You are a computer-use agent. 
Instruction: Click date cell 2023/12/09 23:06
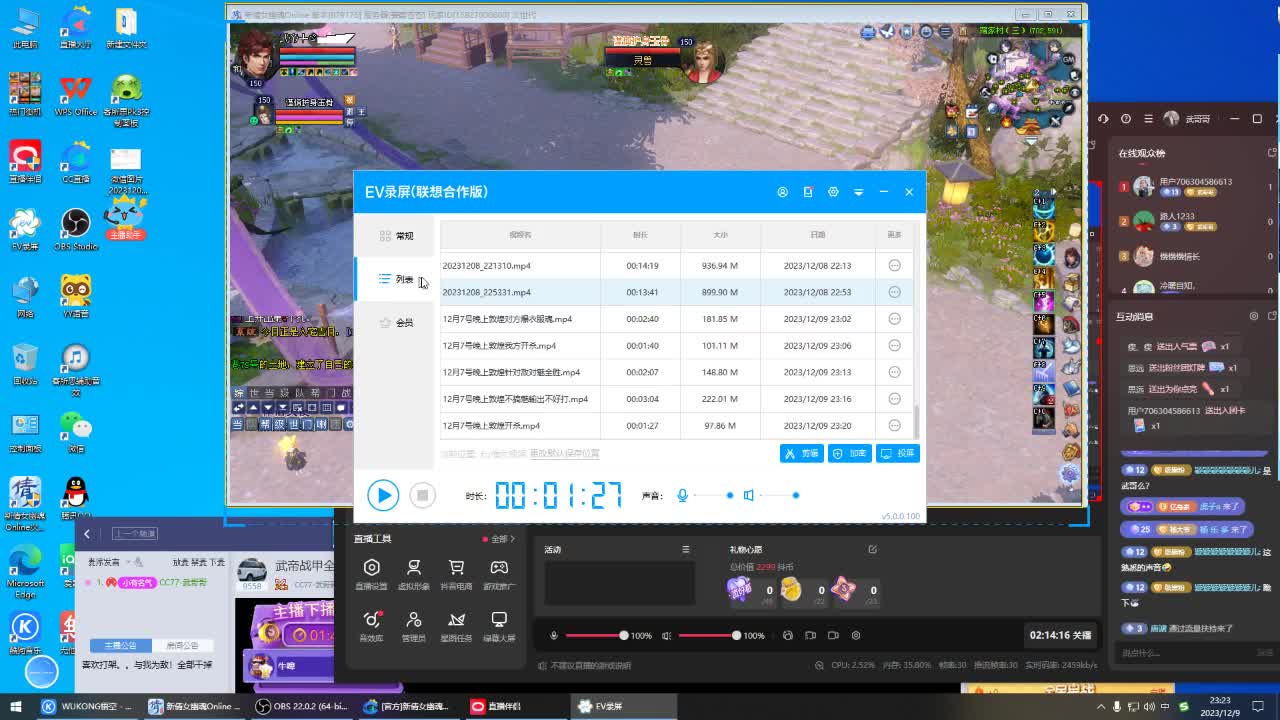(x=817, y=346)
